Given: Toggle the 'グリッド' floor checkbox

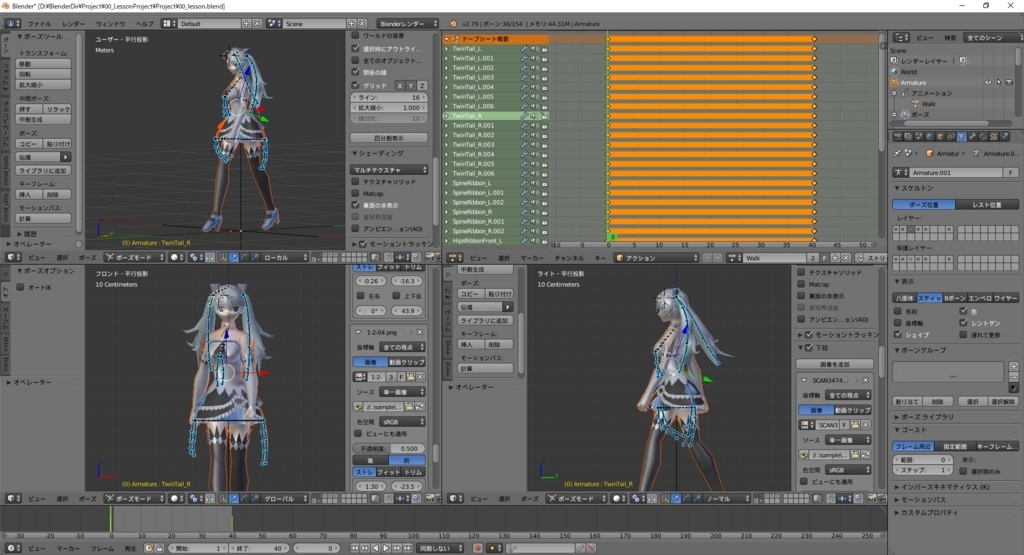Looking at the screenshot, I should pyautogui.click(x=356, y=86).
